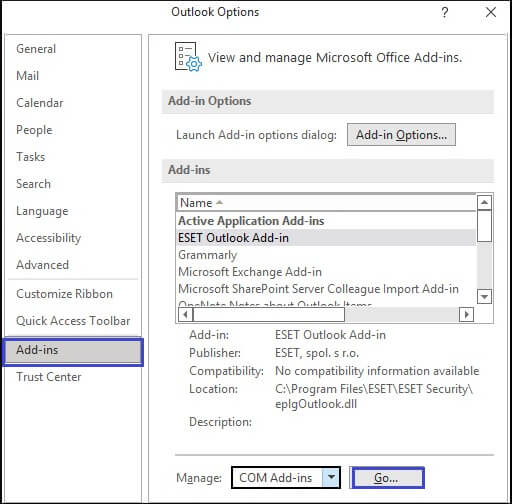
Task: Click the Add-in Options... button
Action: pos(401,135)
